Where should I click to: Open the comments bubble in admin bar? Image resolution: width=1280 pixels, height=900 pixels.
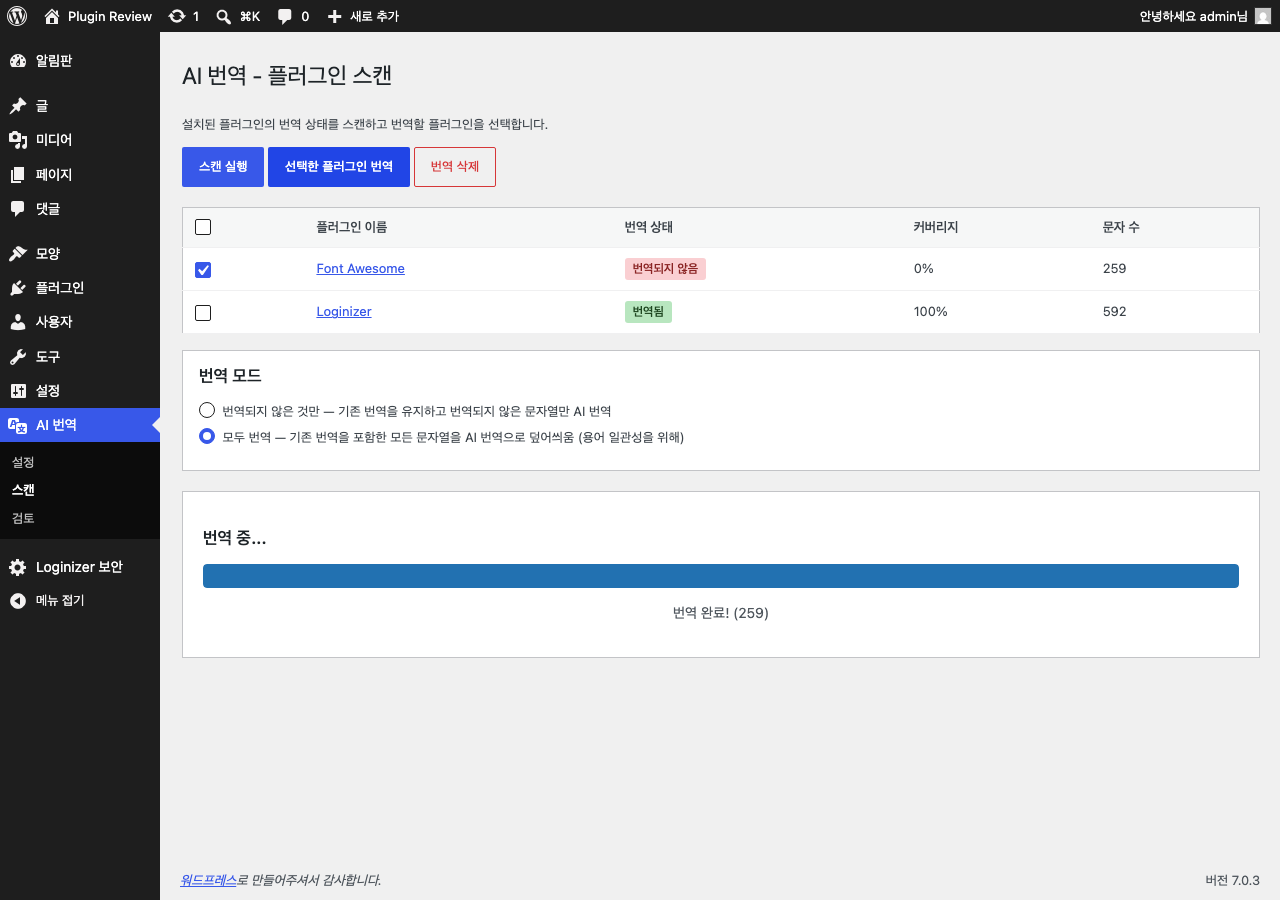point(285,16)
